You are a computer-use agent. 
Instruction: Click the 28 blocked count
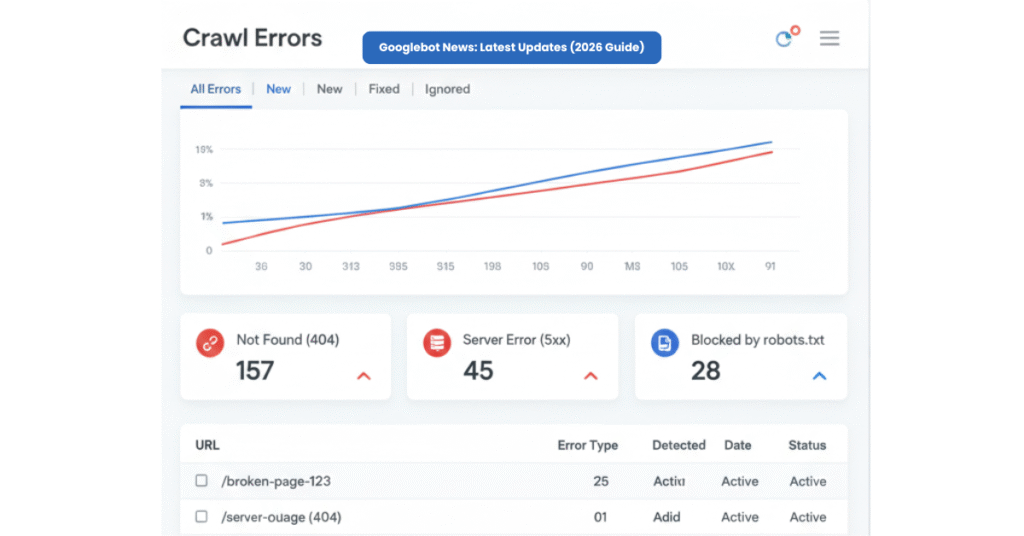click(x=705, y=371)
